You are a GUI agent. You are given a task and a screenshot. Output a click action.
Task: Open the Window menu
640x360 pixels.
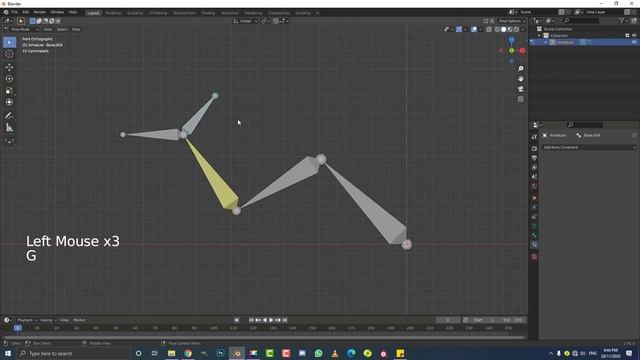click(x=57, y=12)
